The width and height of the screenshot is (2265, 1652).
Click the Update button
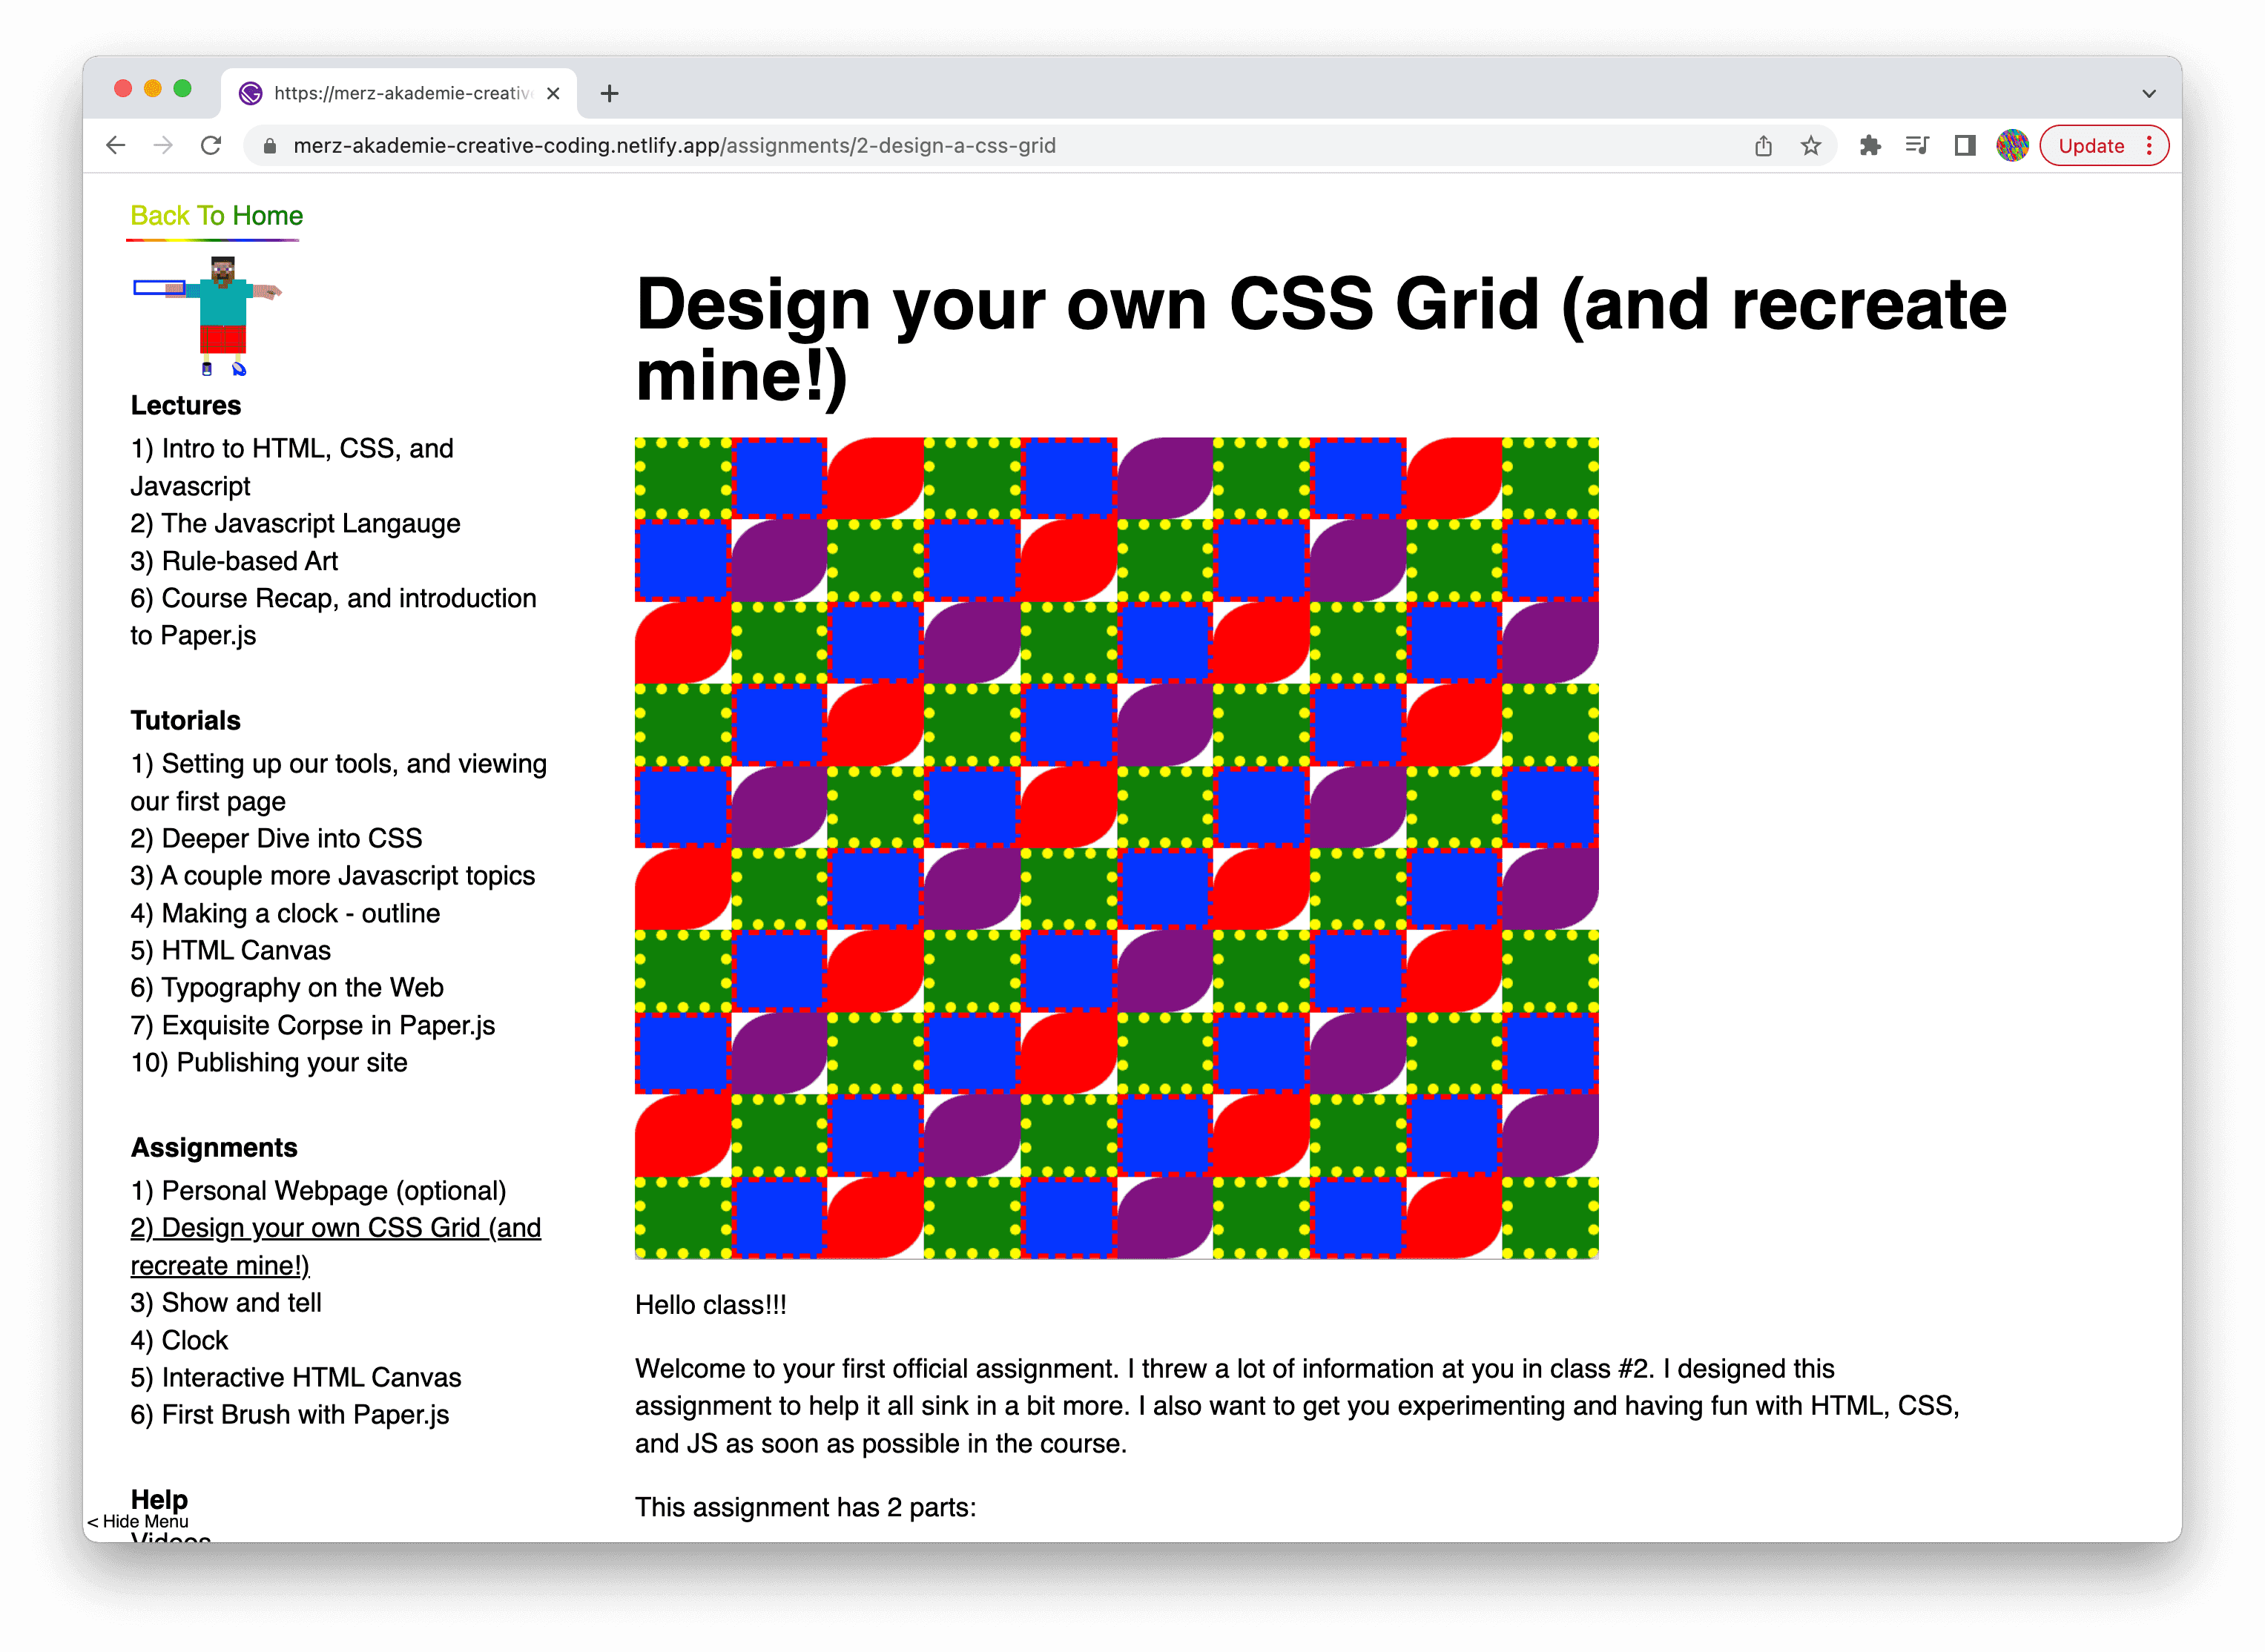coord(2091,146)
